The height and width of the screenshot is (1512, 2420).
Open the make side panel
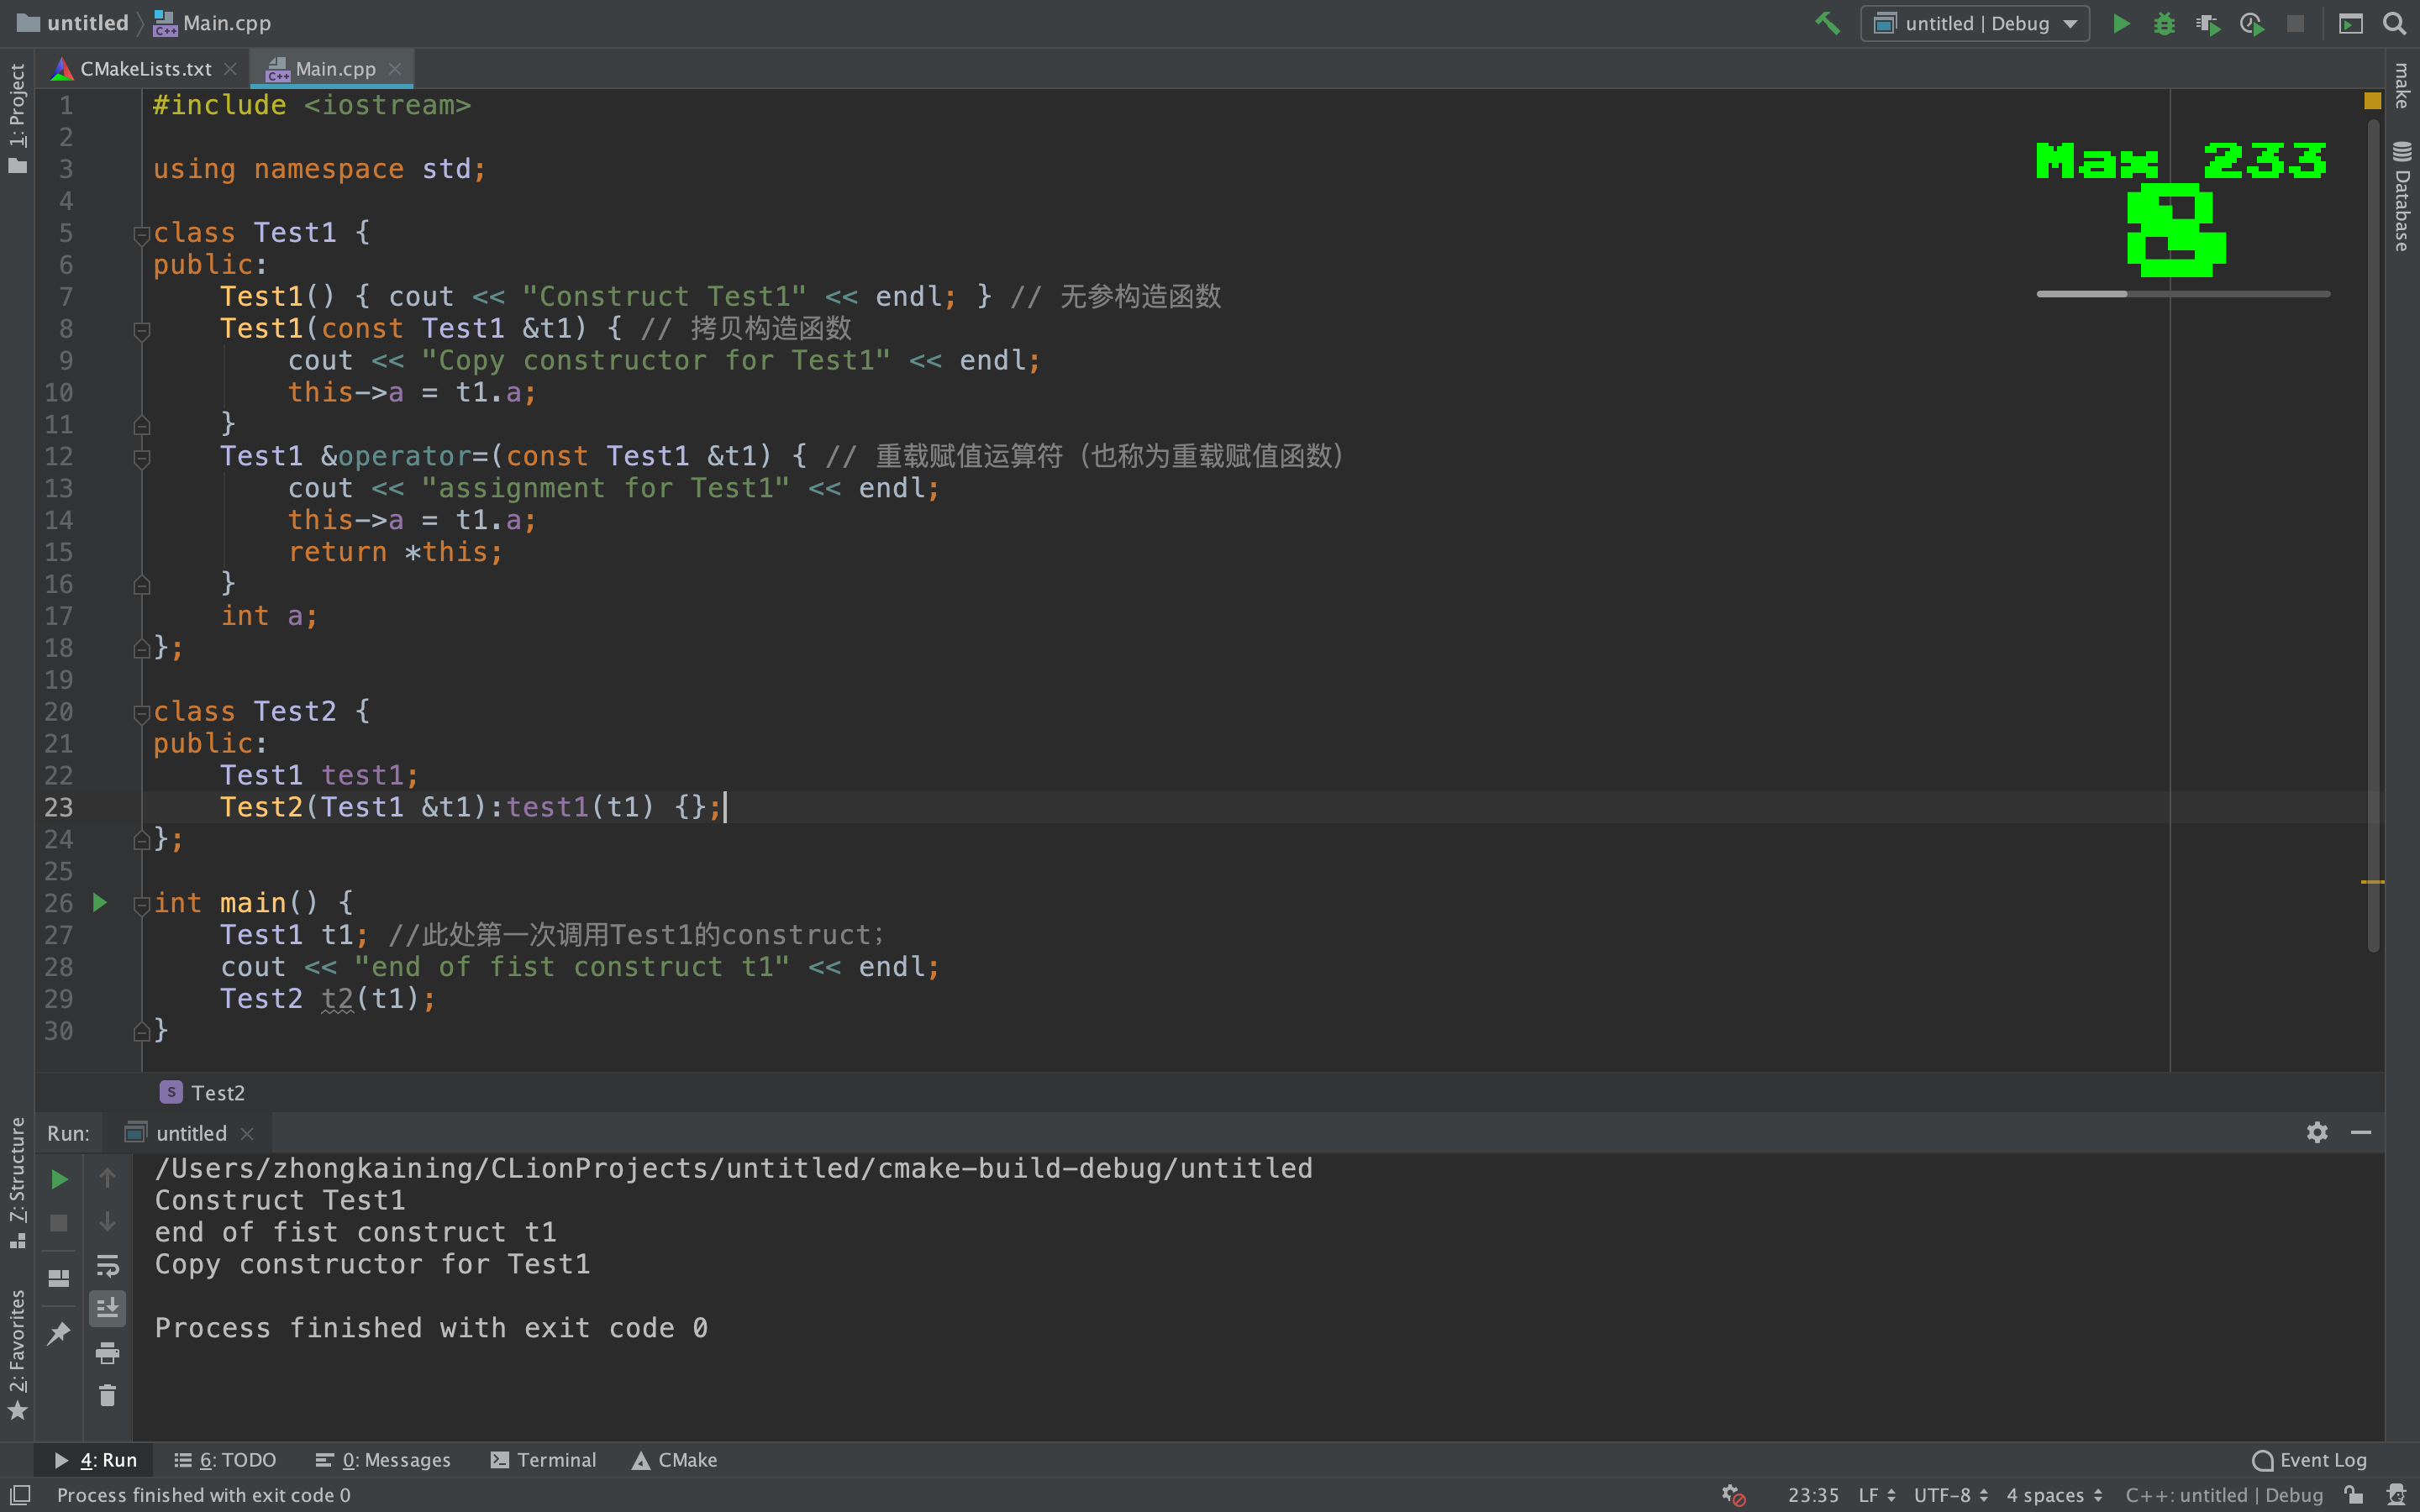pyautogui.click(x=2402, y=86)
